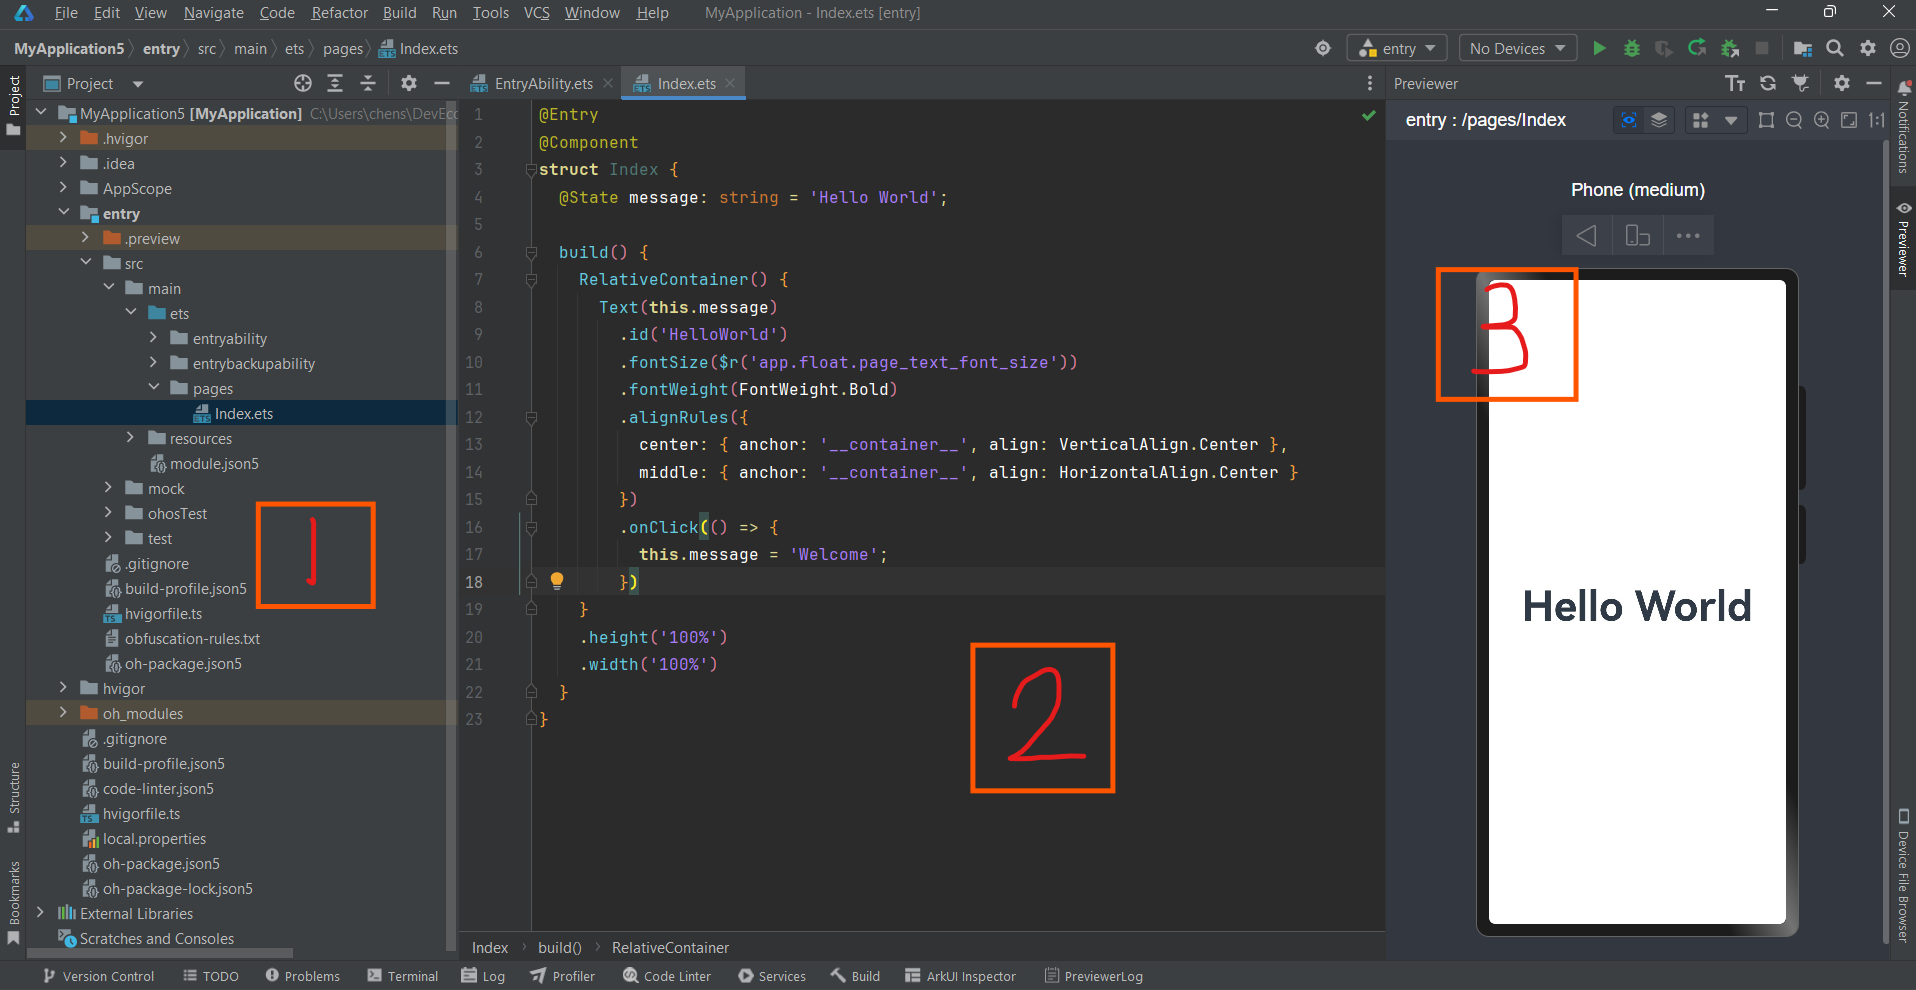This screenshot has width=1916, height=990.
Task: Open Project panel gear options
Action: point(409,83)
